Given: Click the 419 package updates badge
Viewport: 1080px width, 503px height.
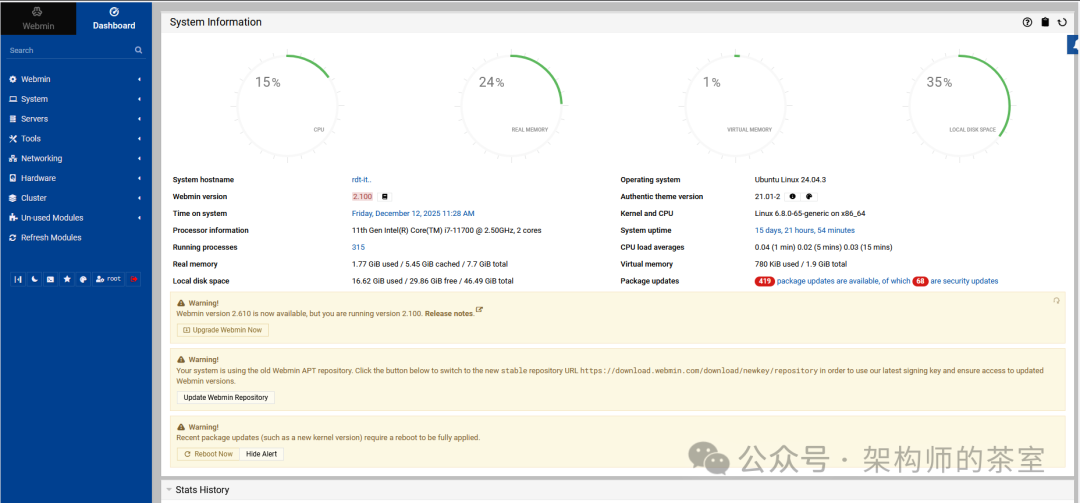Looking at the screenshot, I should (765, 281).
